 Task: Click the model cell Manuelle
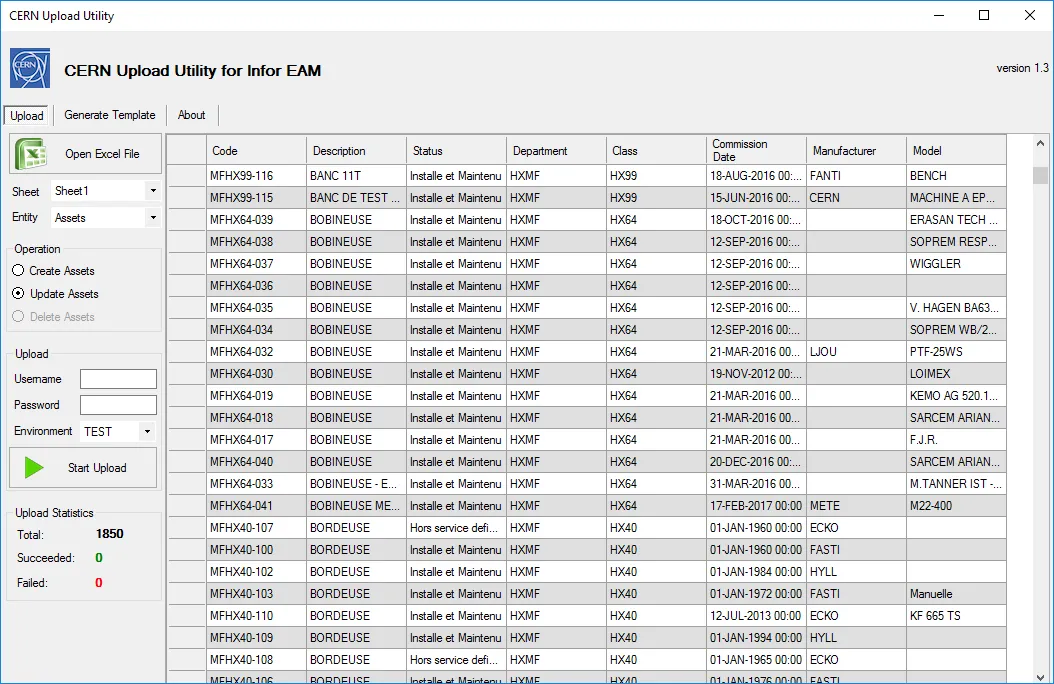957,593
